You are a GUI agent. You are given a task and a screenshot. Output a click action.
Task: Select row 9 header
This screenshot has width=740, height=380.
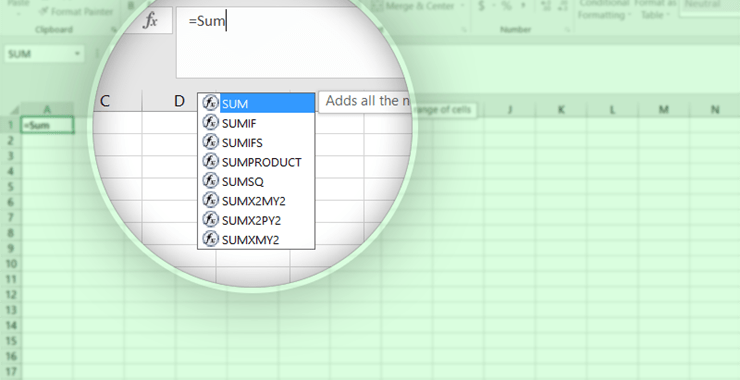point(10,248)
